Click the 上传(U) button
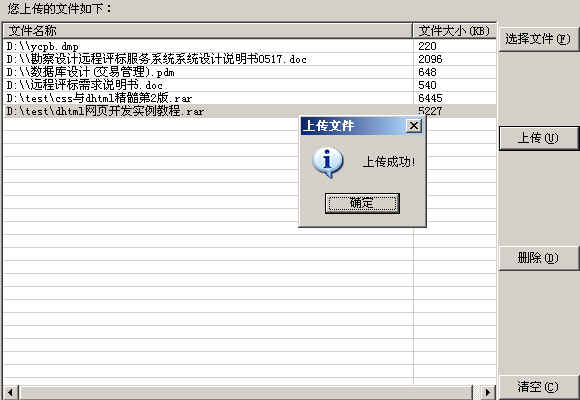 pos(538,138)
